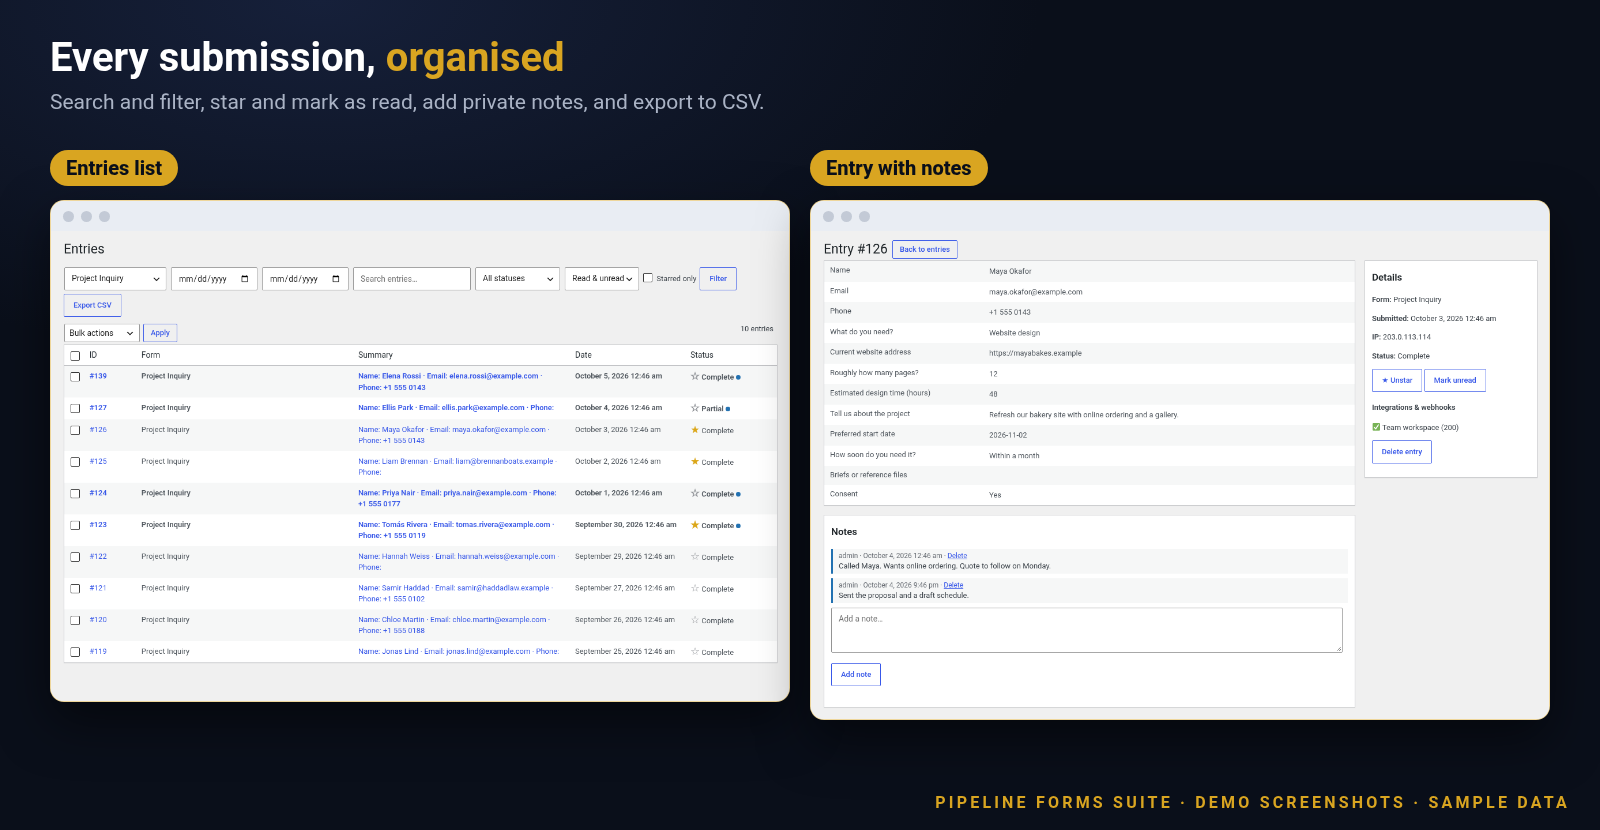This screenshot has height=830, width=1600.
Task: Select the checkbox for entry #119
Action: (75, 652)
